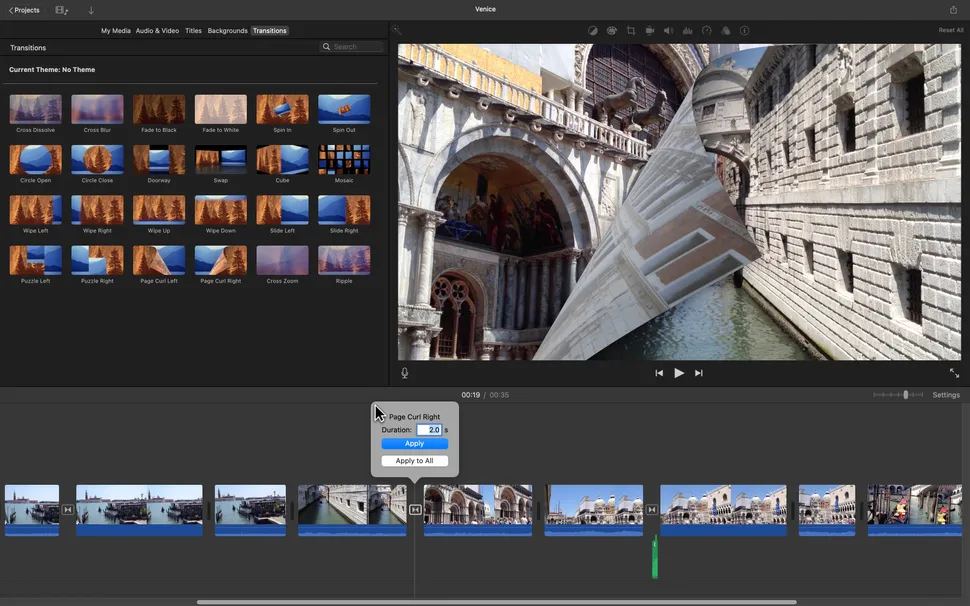The height and width of the screenshot is (606, 970).
Task: Switch to the Titles tab
Action: (193, 31)
